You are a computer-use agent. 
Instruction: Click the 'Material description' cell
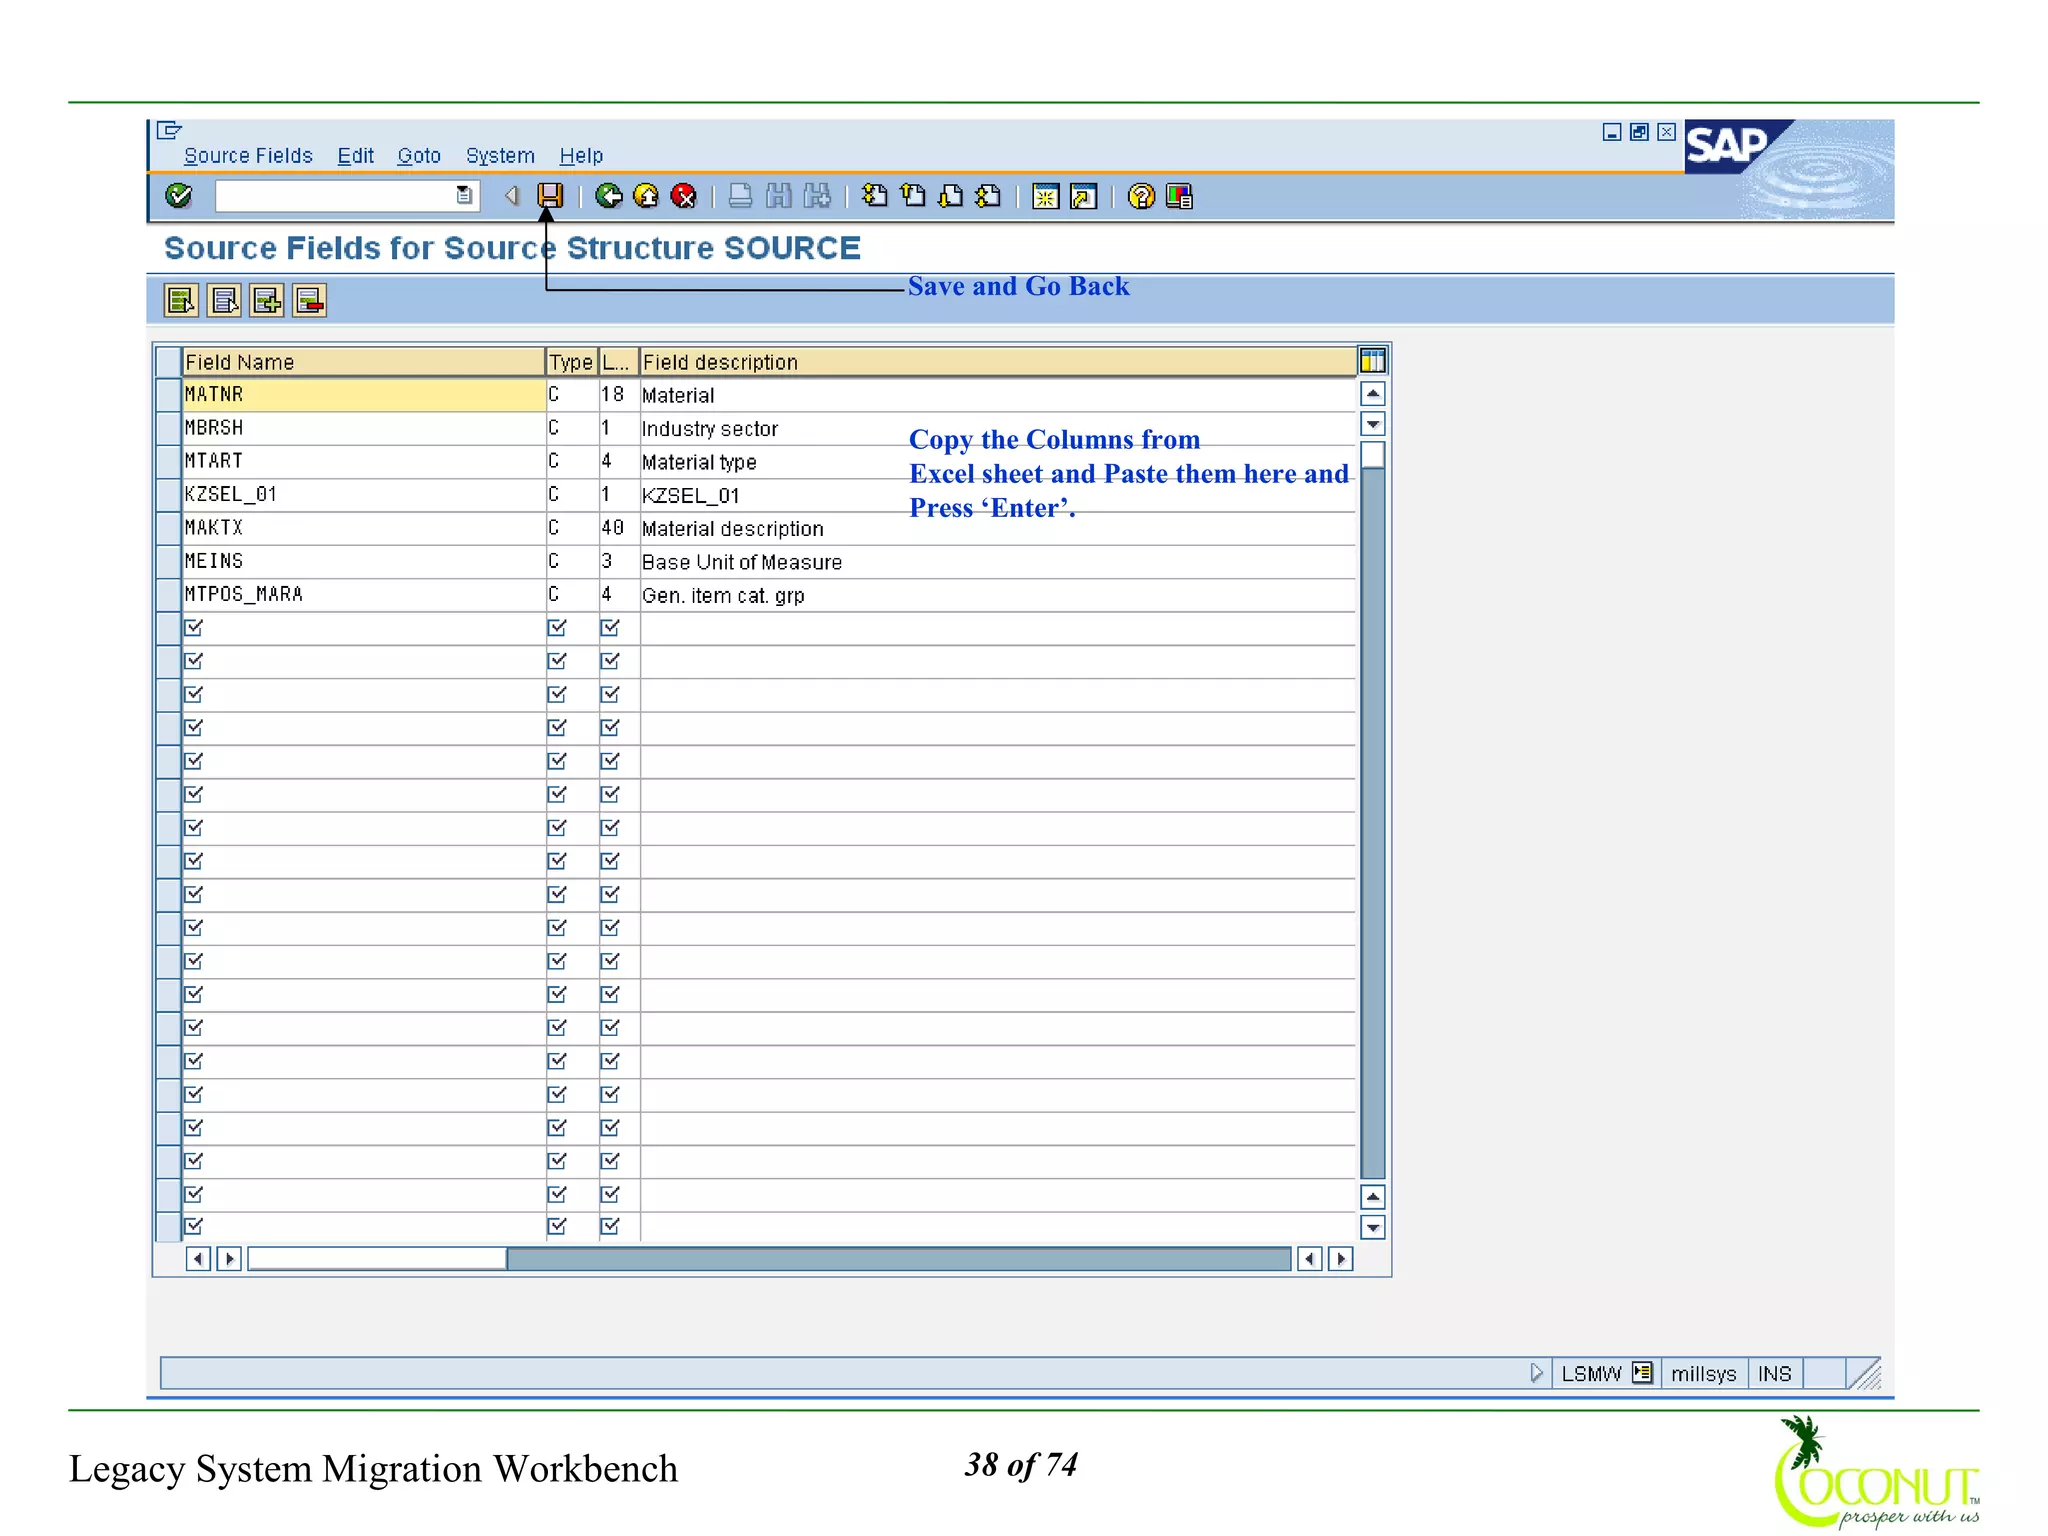[997, 528]
